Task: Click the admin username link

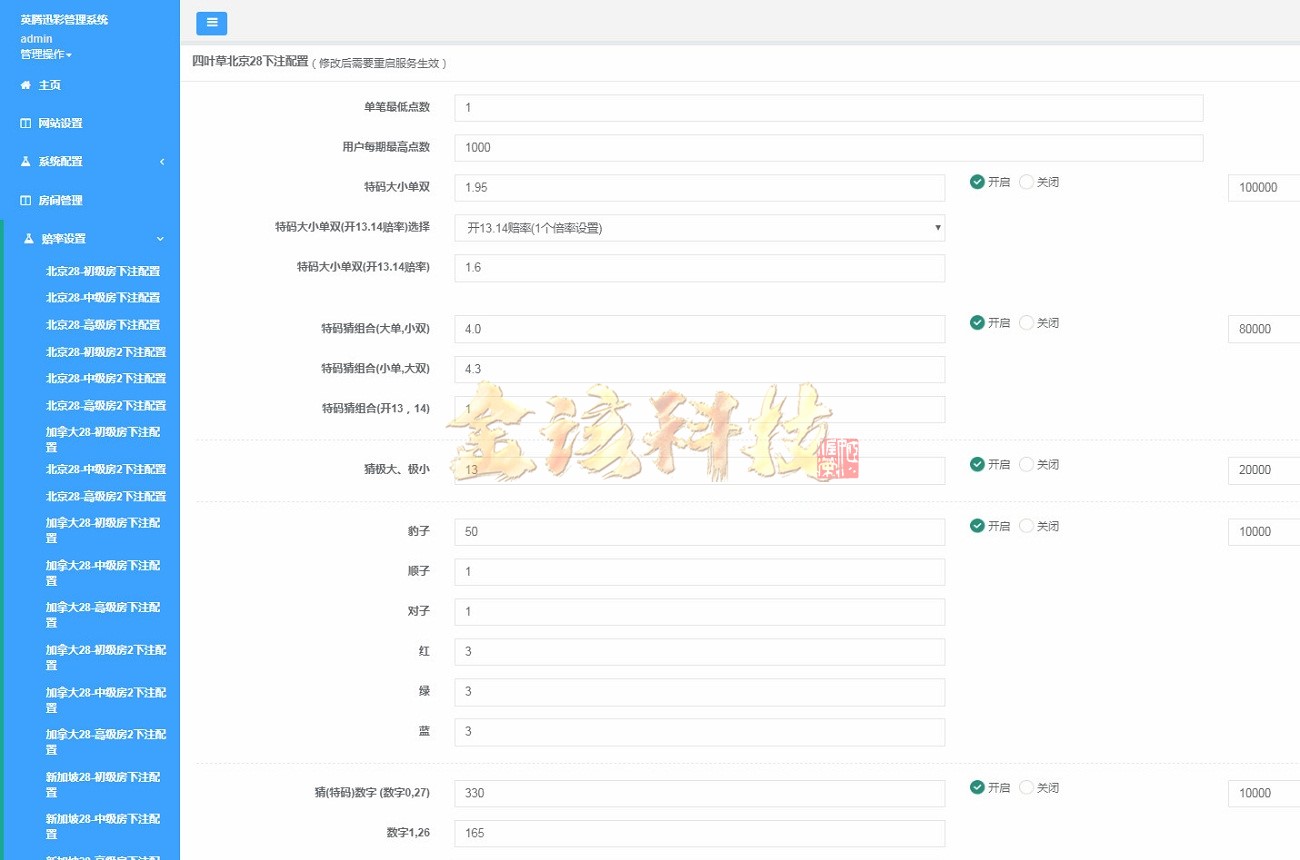Action: click(35, 38)
